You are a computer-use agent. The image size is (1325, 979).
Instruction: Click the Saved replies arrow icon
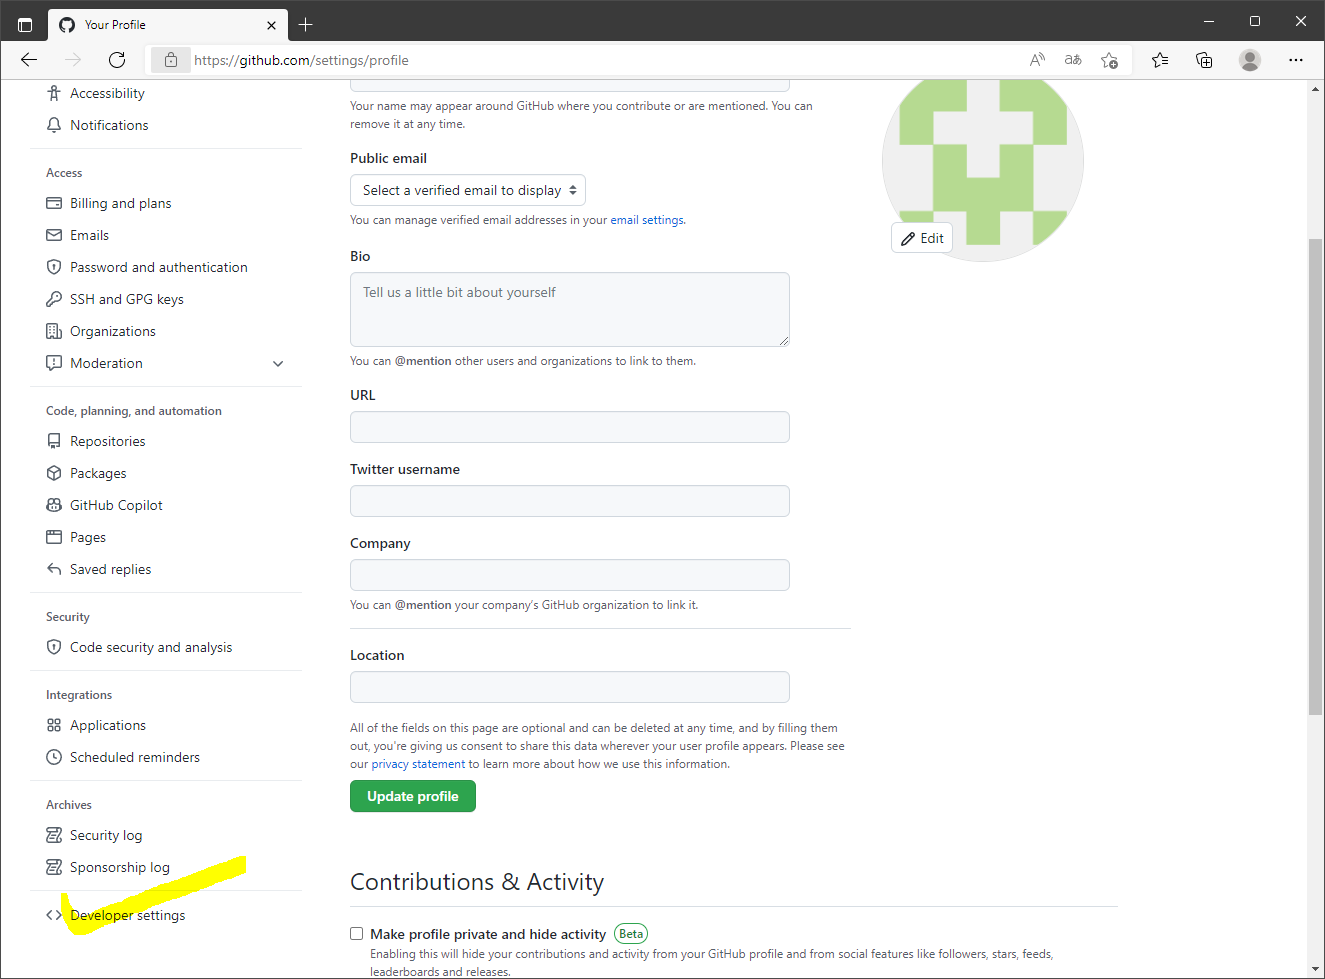[54, 569]
